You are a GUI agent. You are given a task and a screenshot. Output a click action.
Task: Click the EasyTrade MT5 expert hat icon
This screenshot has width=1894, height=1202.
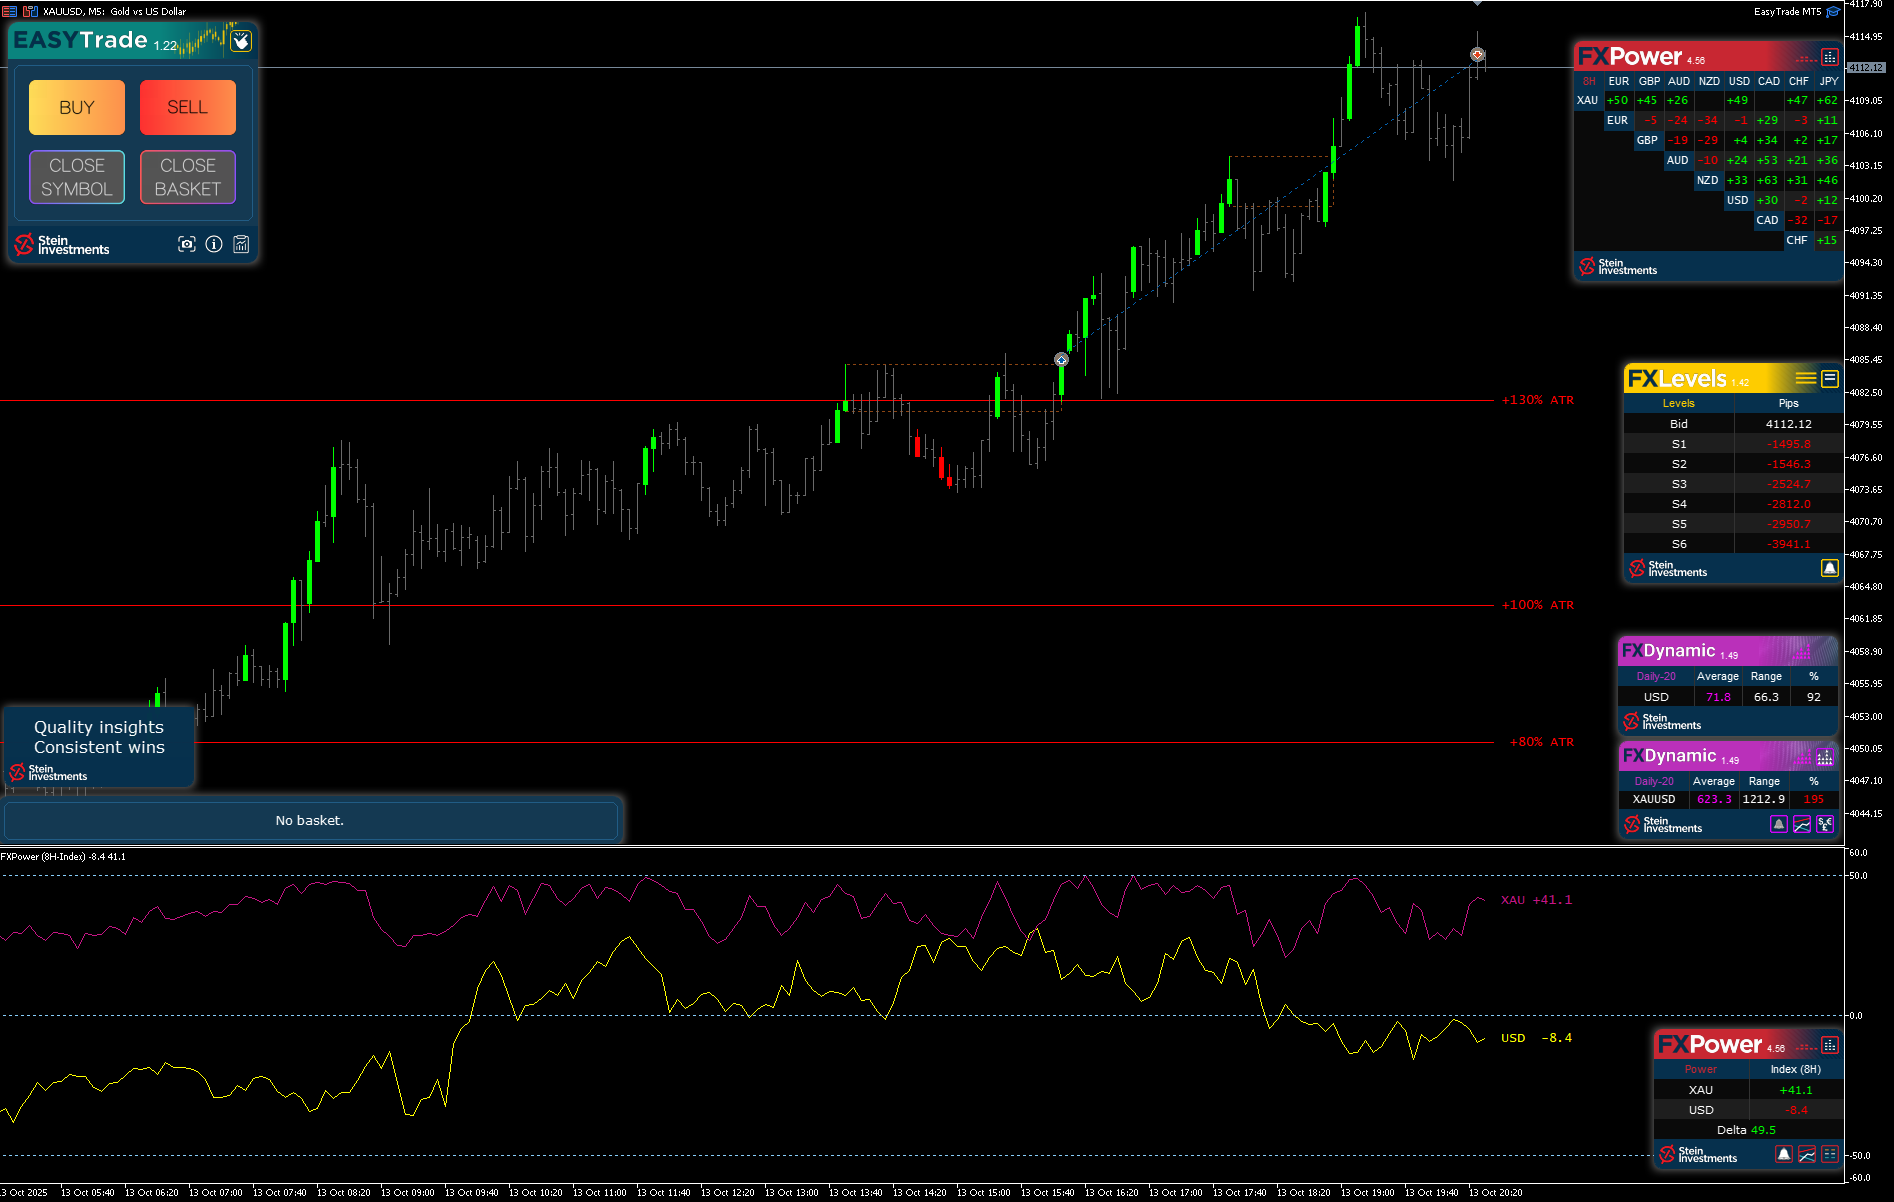(1833, 12)
